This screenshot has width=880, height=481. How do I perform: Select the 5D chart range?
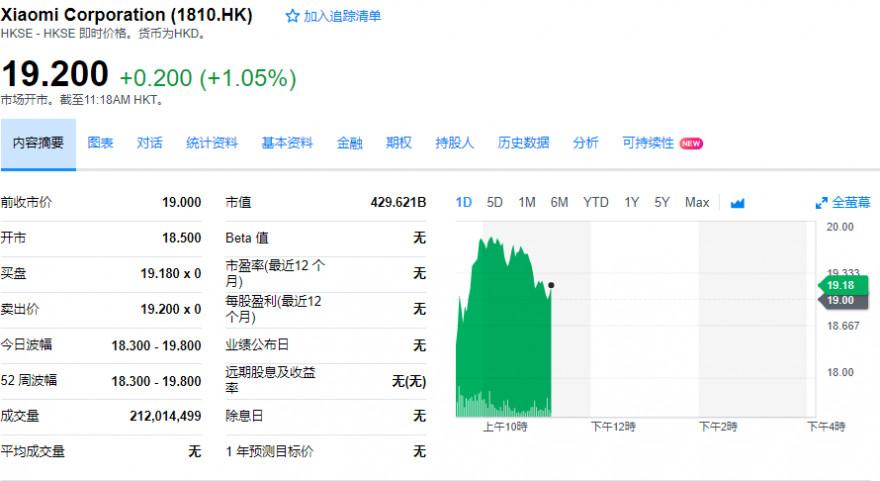tap(494, 202)
